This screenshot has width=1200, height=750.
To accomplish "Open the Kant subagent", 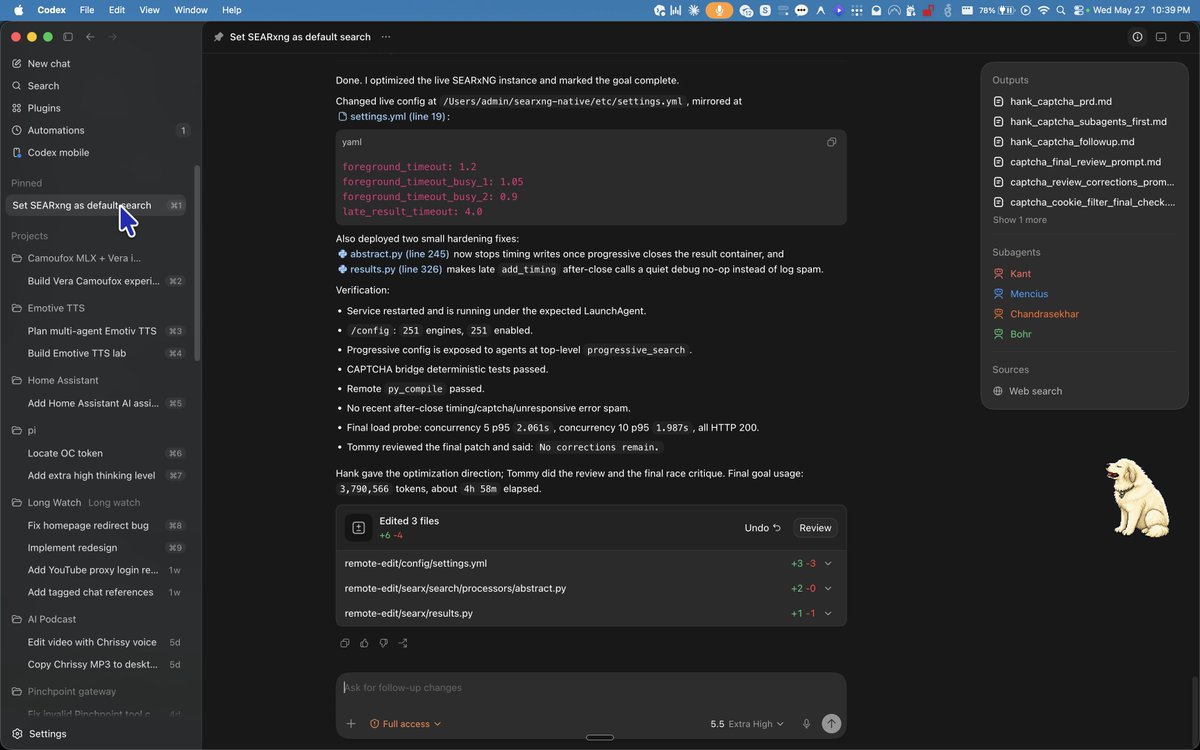I will 1020,274.
